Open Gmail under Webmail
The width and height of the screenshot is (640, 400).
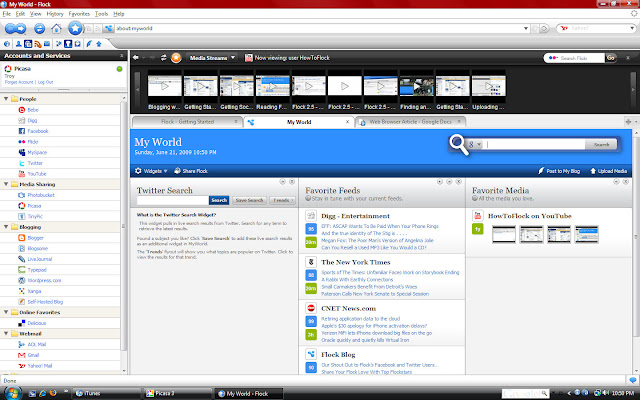point(33,355)
